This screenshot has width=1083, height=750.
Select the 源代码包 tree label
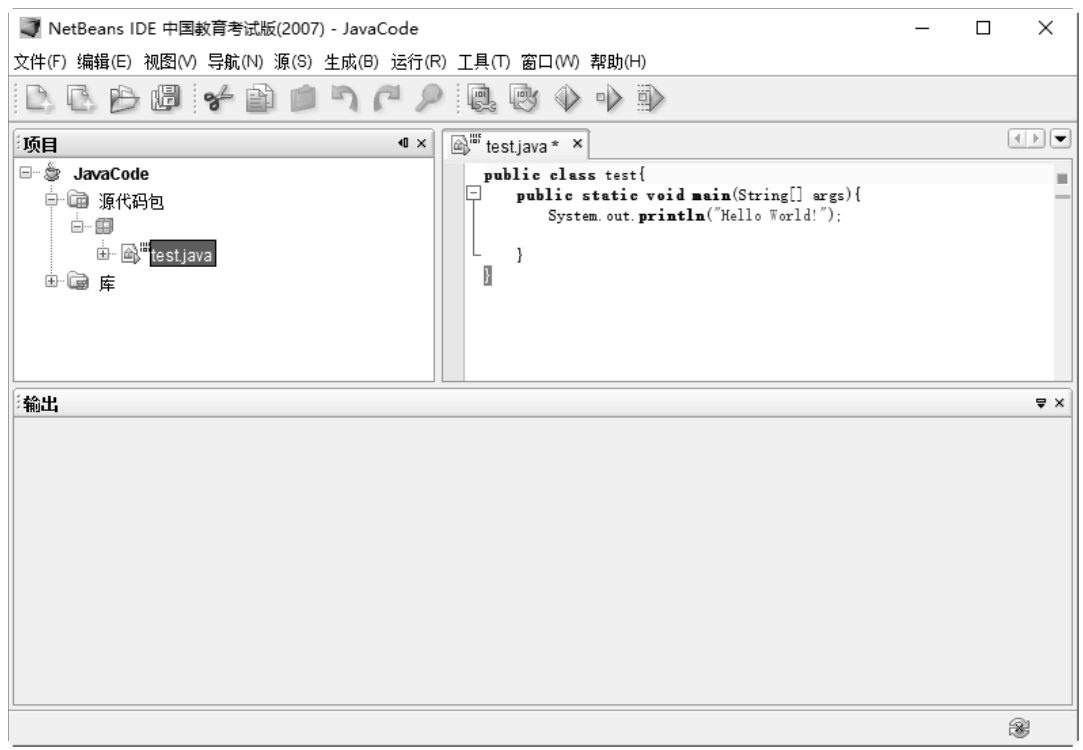pos(131,201)
